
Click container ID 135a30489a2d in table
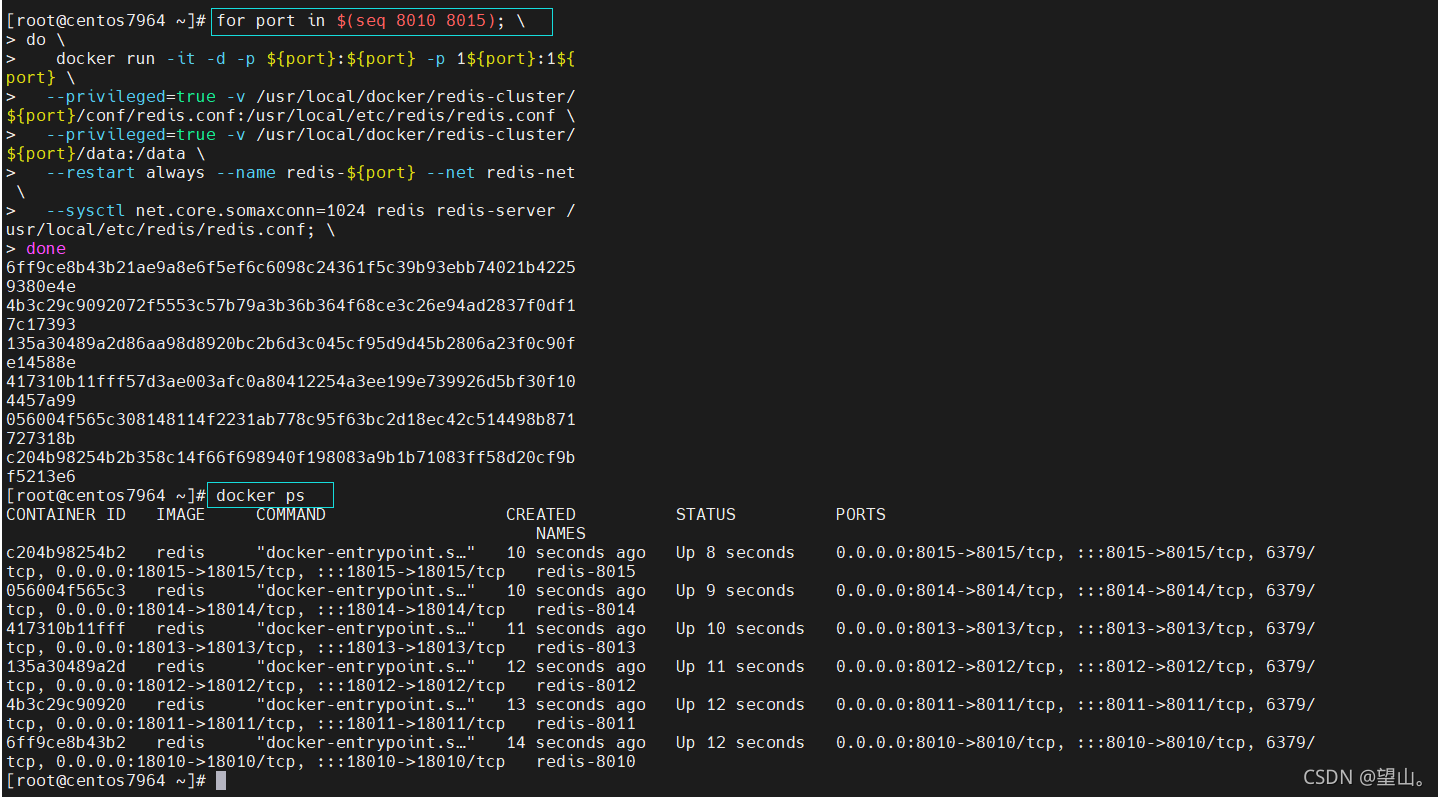(66, 667)
